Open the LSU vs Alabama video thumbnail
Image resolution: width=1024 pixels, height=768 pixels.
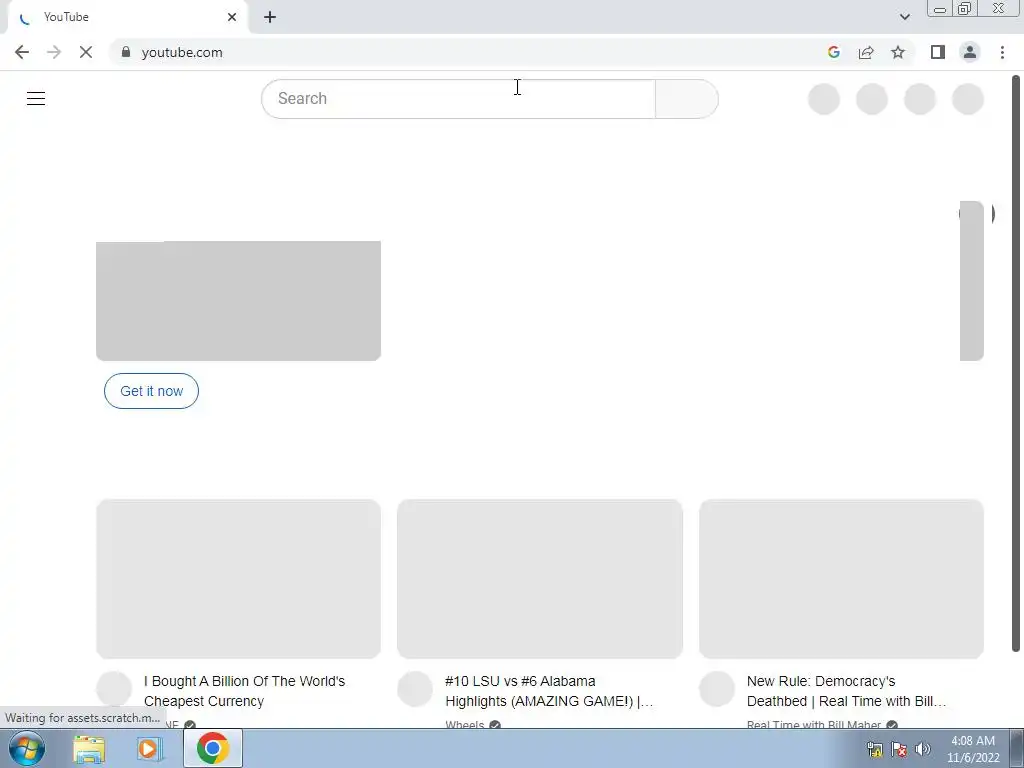(540, 579)
